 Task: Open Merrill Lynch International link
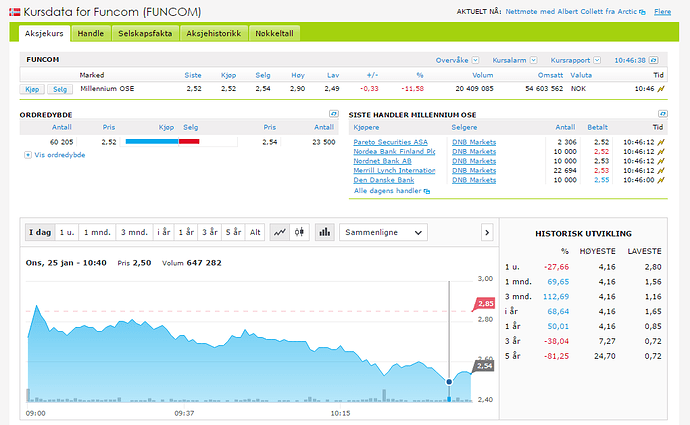(394, 171)
